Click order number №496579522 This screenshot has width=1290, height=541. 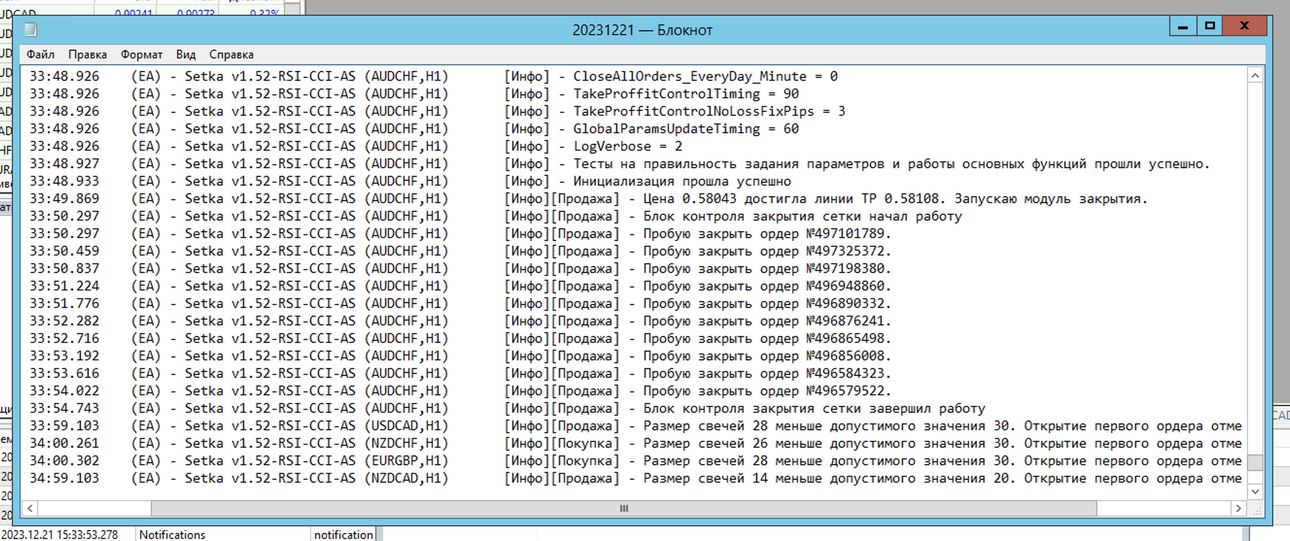[x=847, y=391]
